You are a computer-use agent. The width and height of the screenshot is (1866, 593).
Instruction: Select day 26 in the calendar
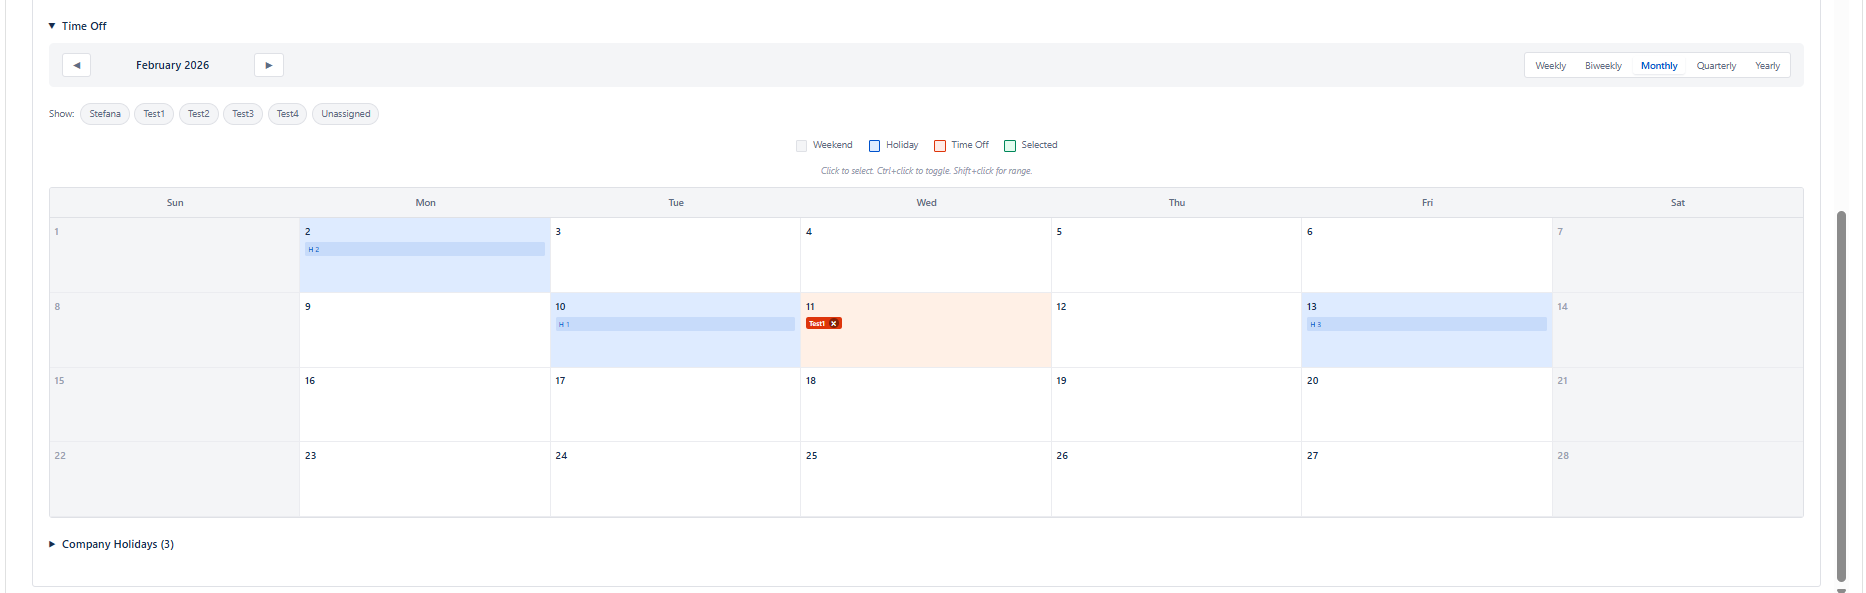[x=1176, y=479]
